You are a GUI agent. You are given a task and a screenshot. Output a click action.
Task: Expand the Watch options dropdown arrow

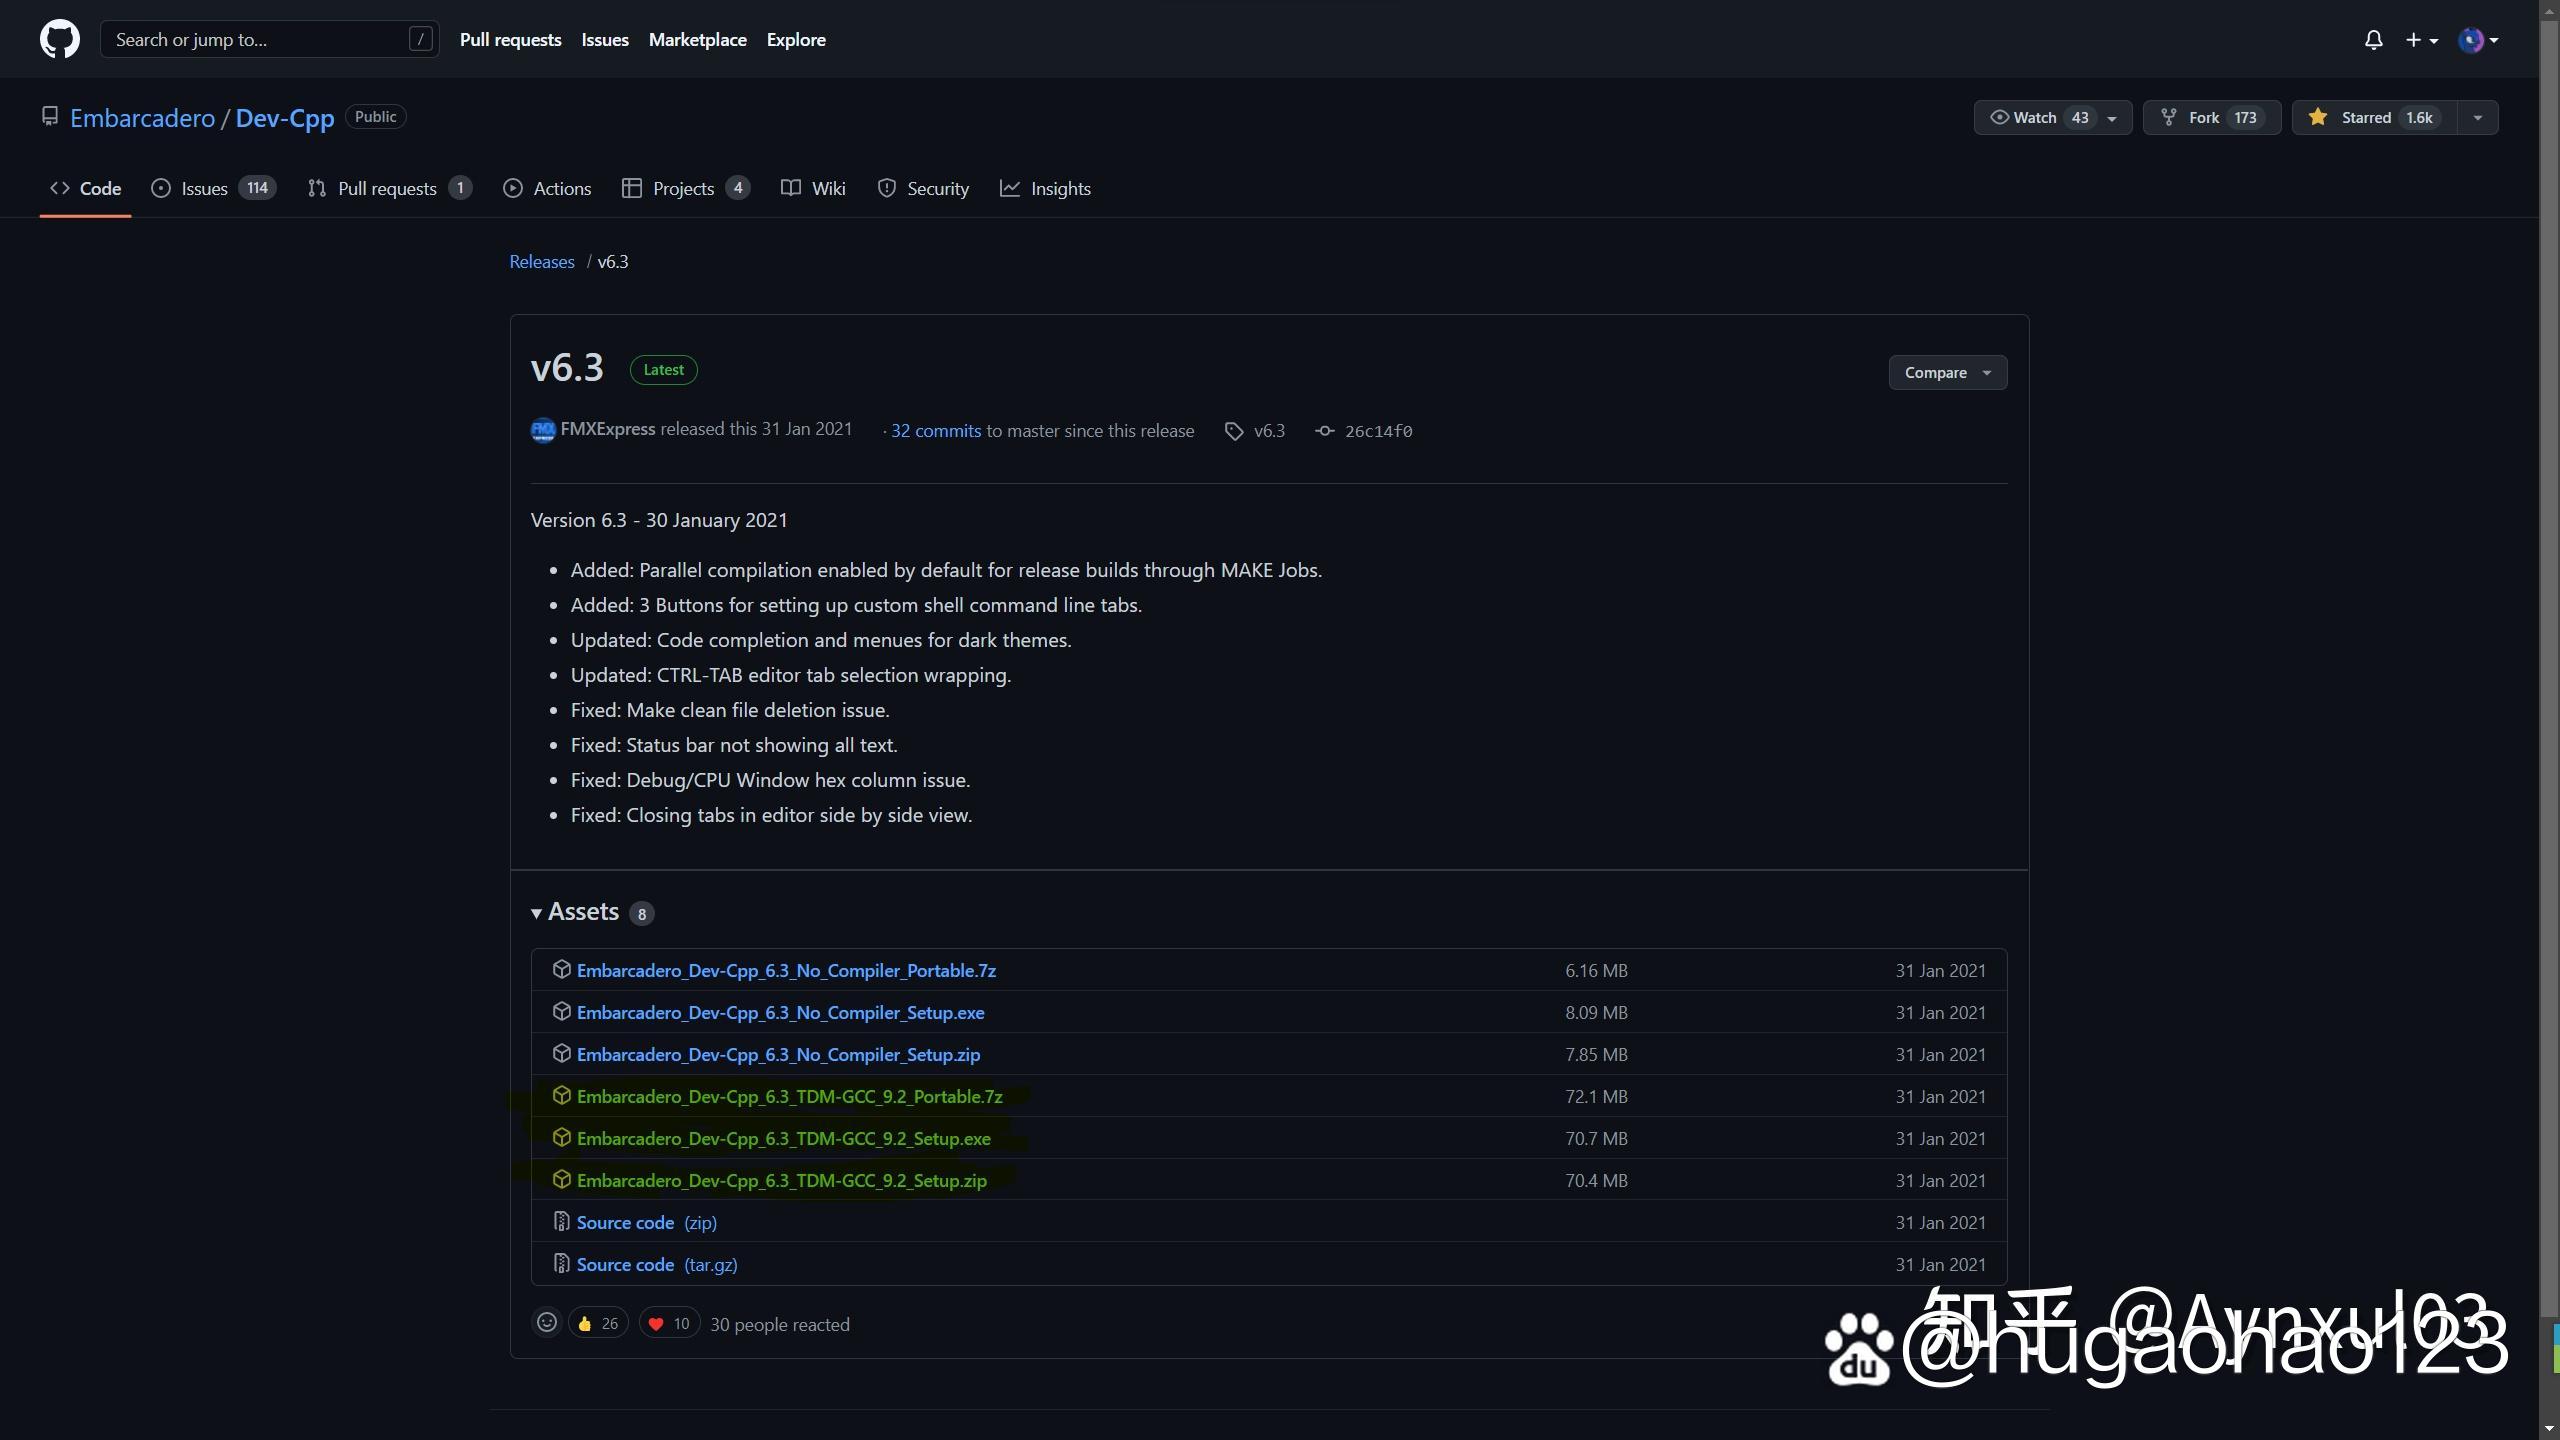click(x=2112, y=118)
